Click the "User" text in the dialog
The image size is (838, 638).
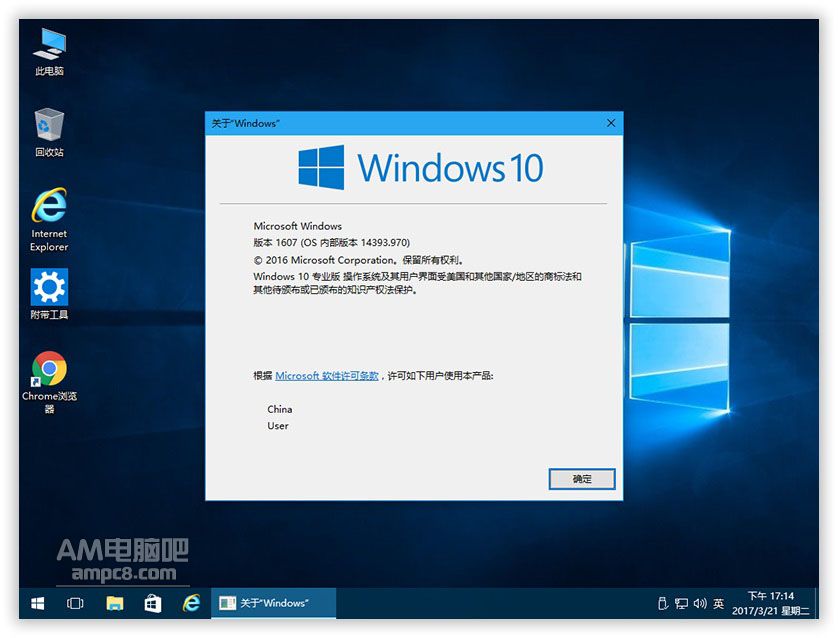point(278,426)
